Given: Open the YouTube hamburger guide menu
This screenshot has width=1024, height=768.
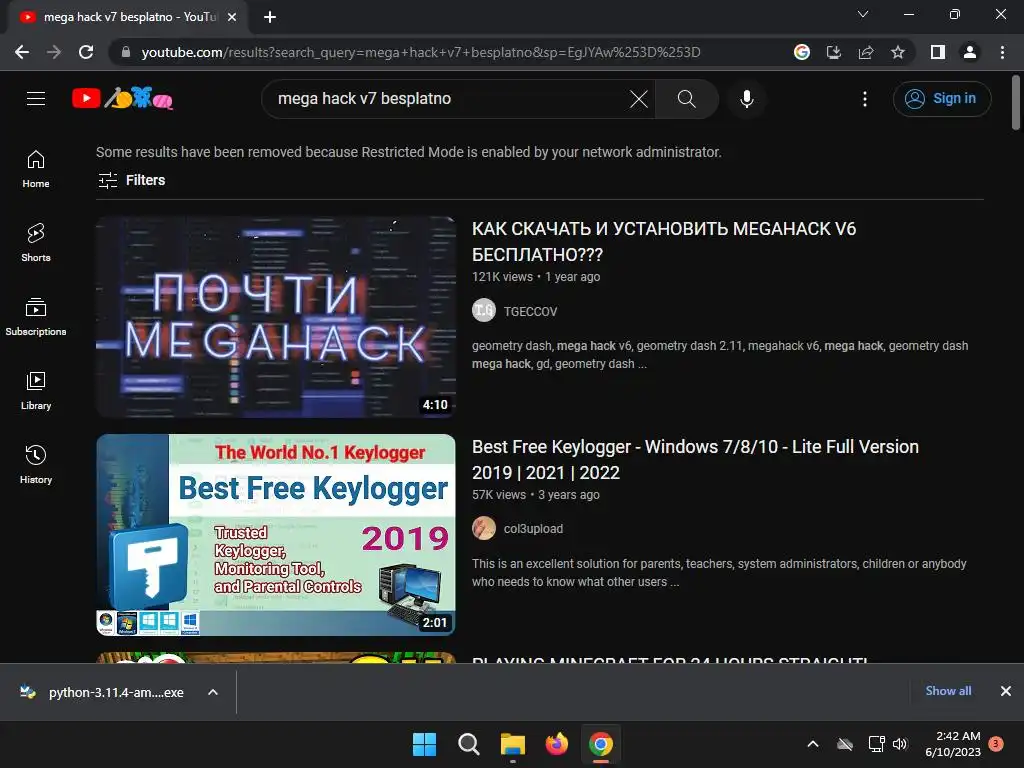Looking at the screenshot, I should click(36, 99).
